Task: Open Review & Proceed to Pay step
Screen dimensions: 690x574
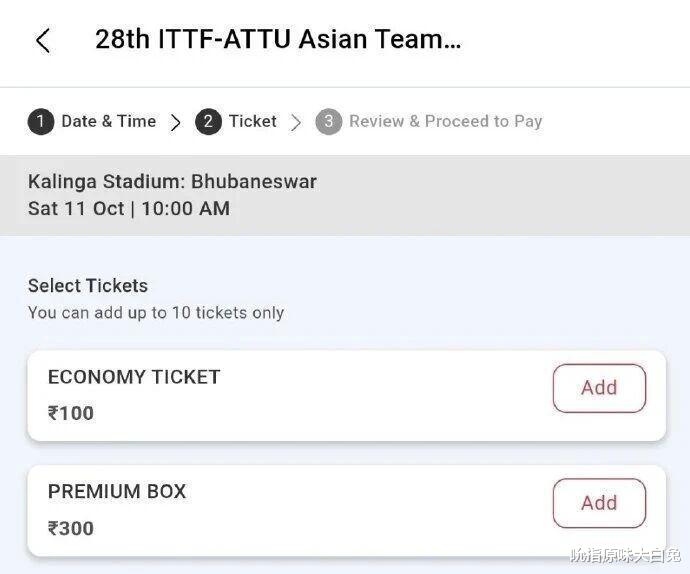Action: point(445,121)
